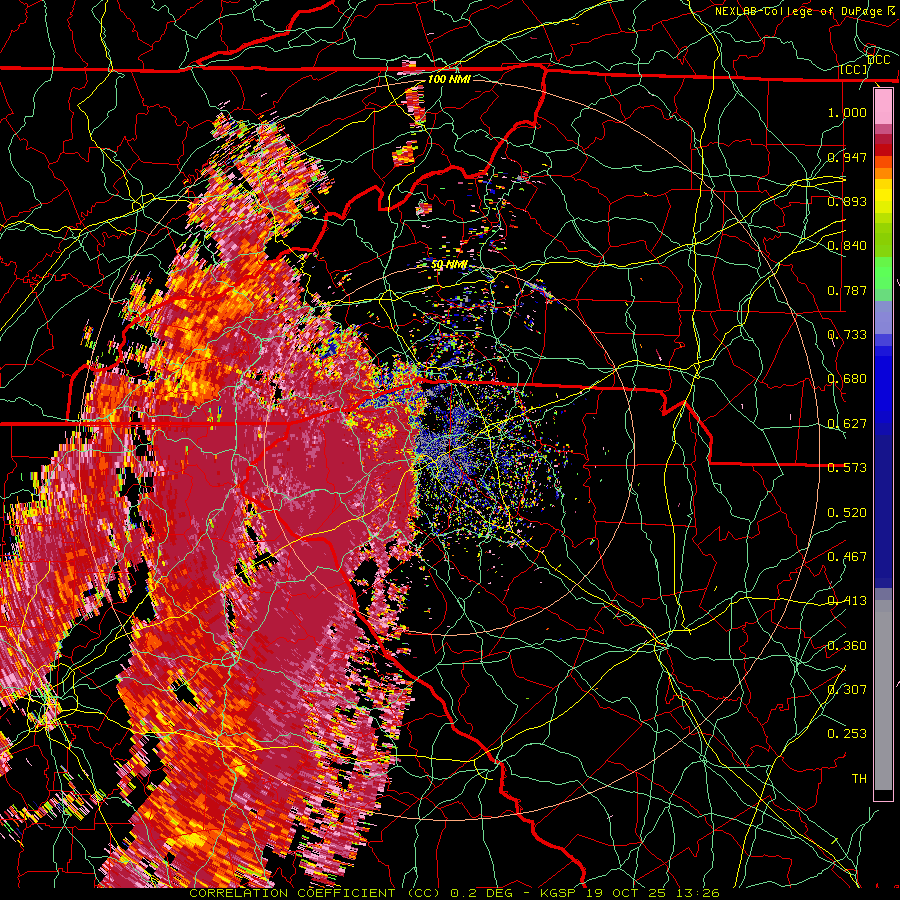Click the 100 NMI range ring label
The image size is (900, 900).
[449, 79]
